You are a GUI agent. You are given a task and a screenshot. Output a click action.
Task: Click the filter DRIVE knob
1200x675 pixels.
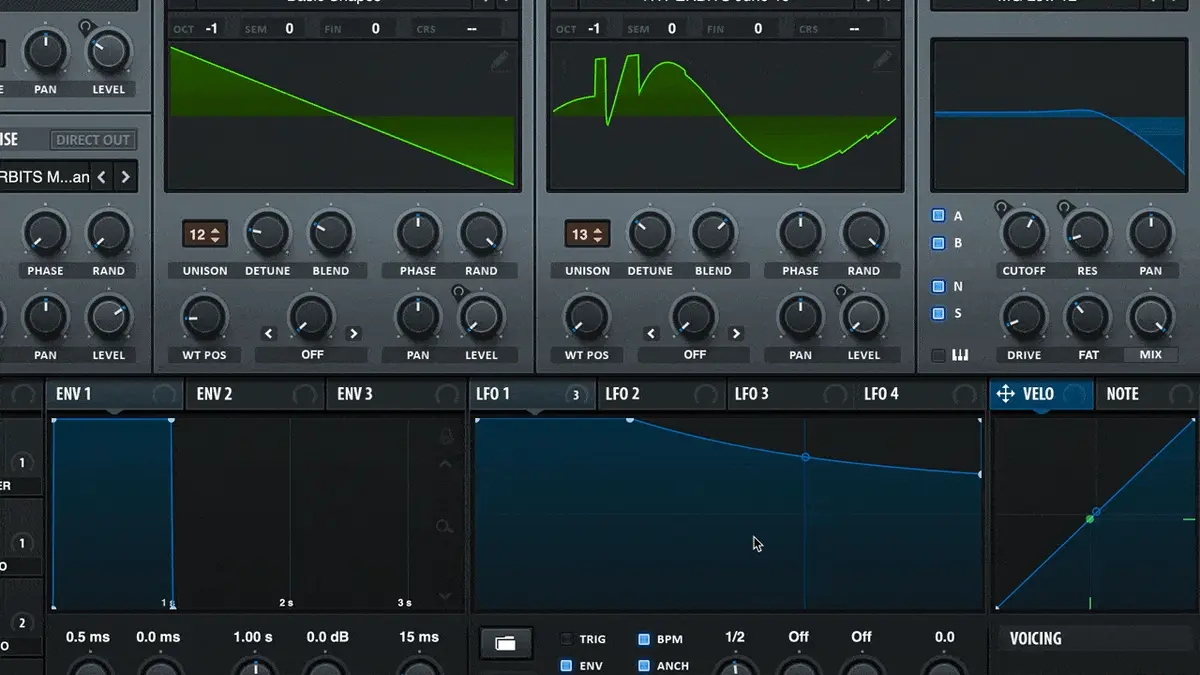tap(1024, 316)
